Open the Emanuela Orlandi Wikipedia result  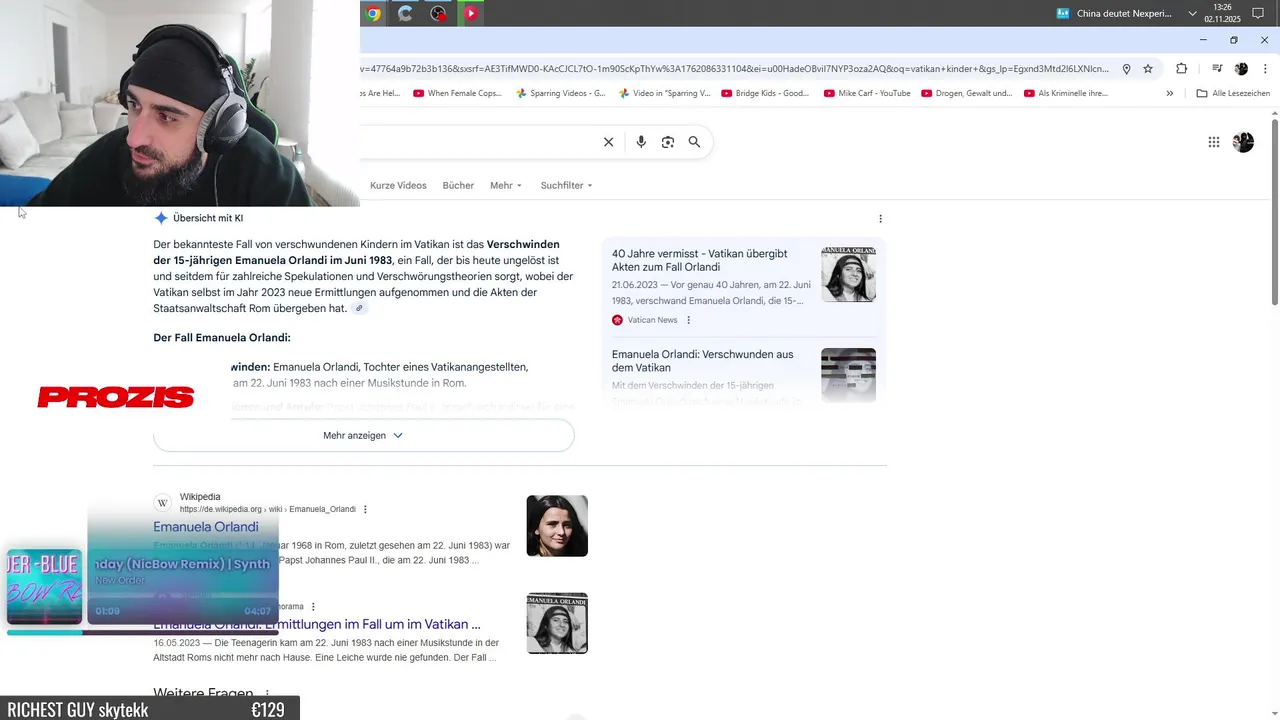coord(206,527)
